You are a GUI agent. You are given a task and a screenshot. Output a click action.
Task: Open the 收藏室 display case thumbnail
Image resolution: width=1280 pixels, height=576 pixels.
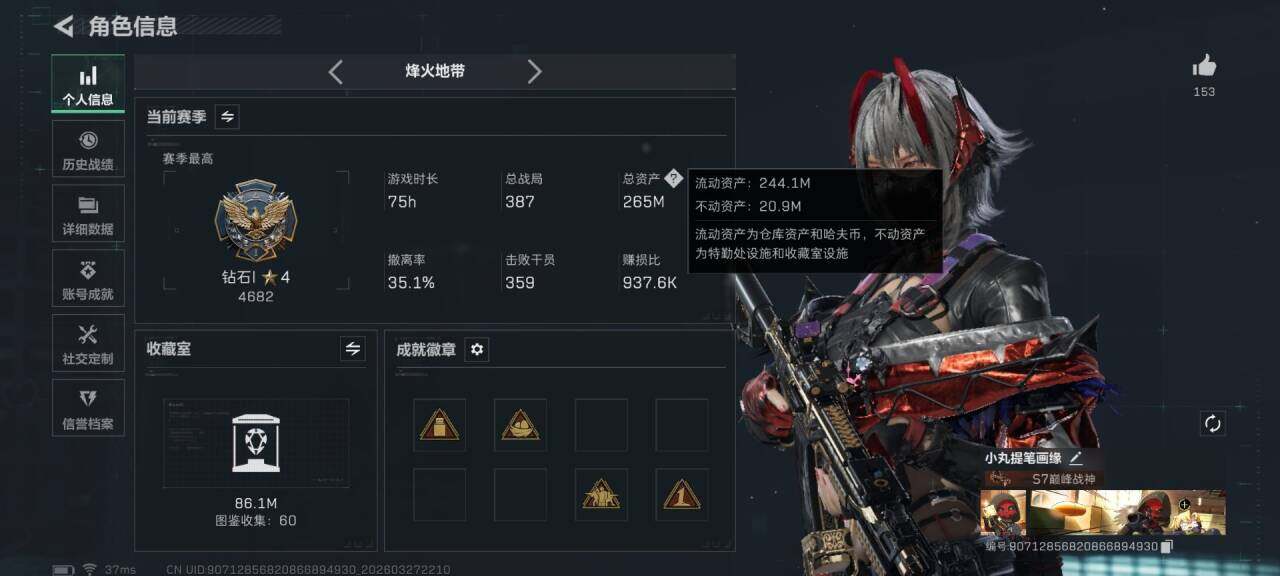(256, 444)
